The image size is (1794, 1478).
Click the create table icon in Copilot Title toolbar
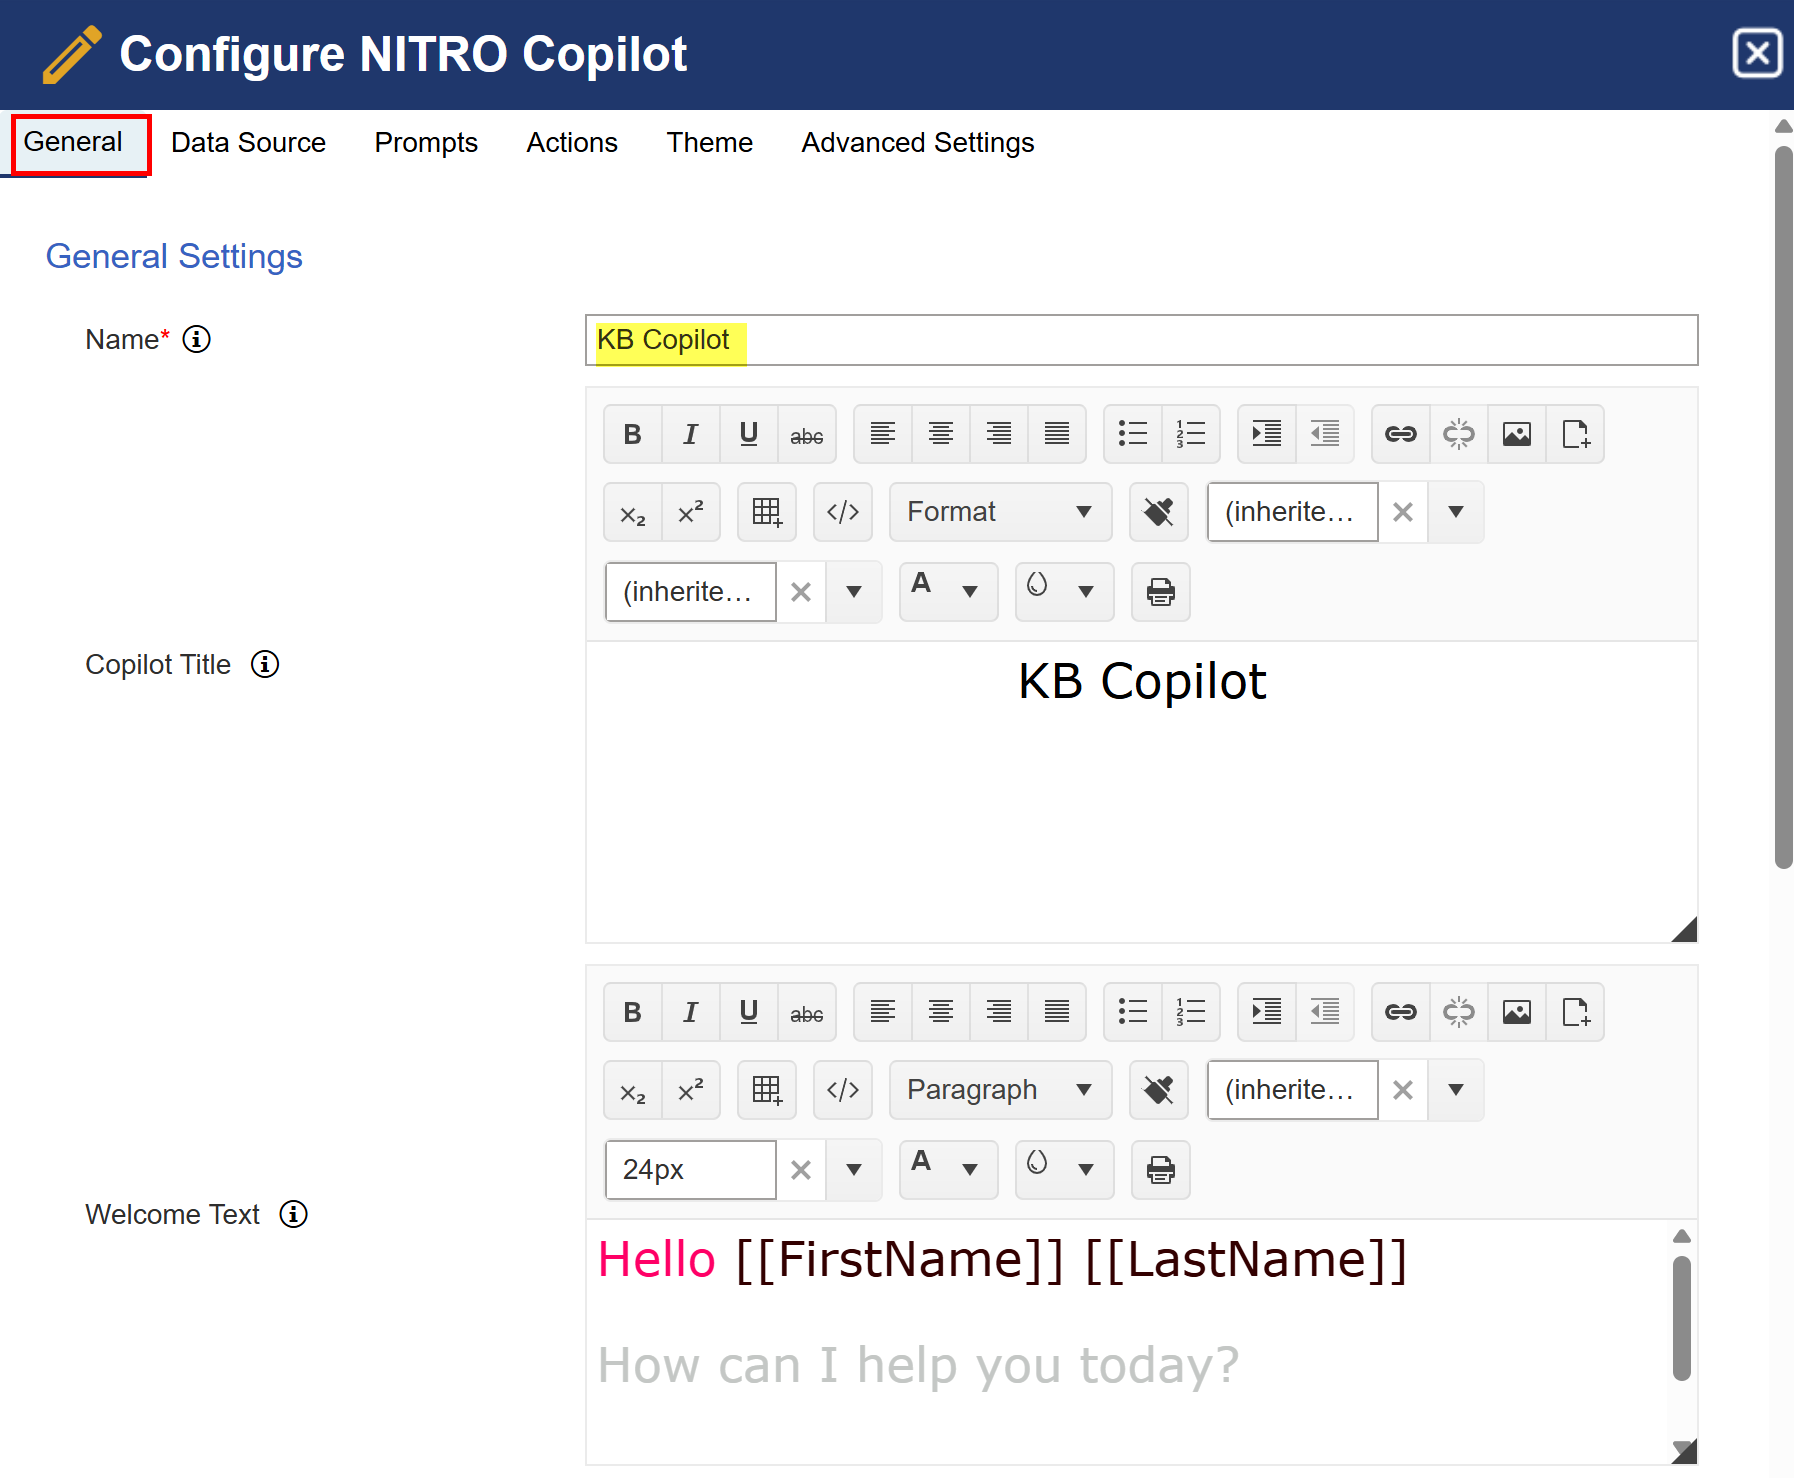[767, 512]
